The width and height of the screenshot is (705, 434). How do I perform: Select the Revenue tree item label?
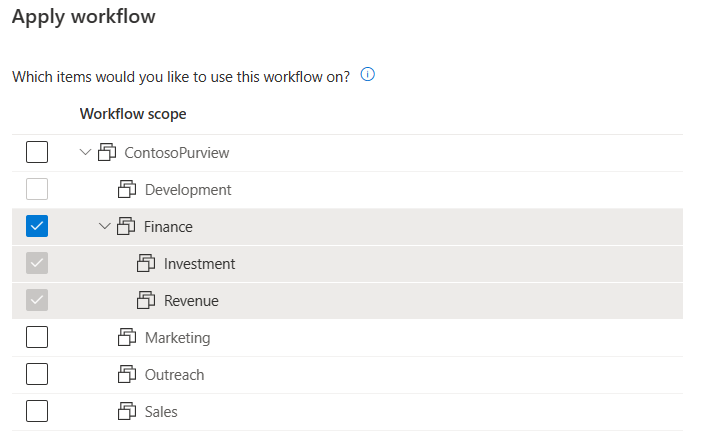(191, 300)
